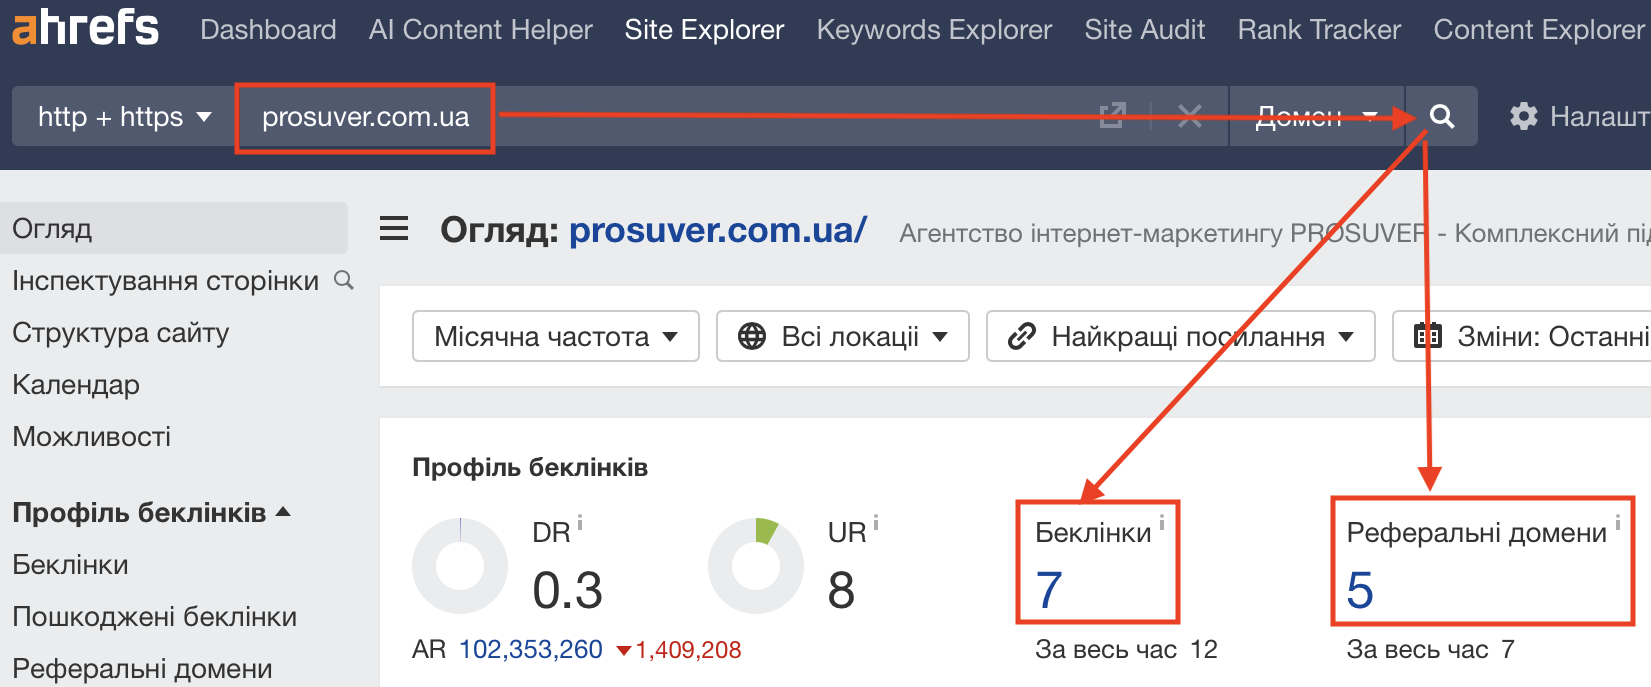Open URL in new tab icon

(x=1112, y=116)
